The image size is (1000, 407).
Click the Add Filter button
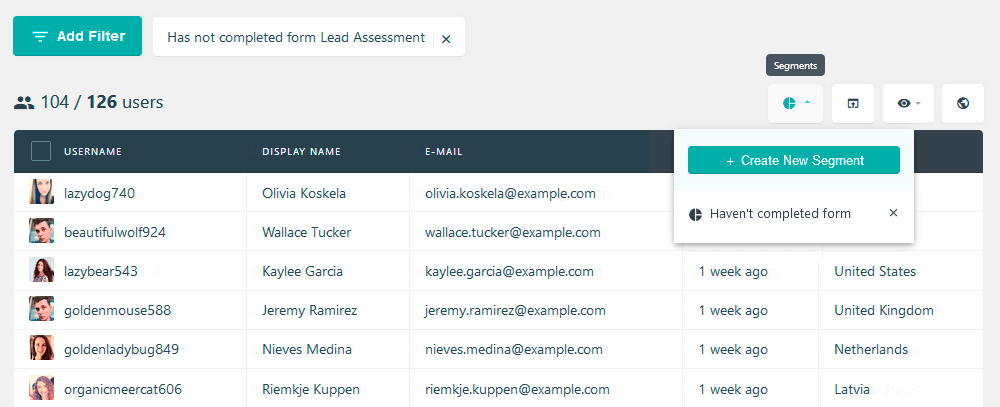pyautogui.click(x=77, y=36)
